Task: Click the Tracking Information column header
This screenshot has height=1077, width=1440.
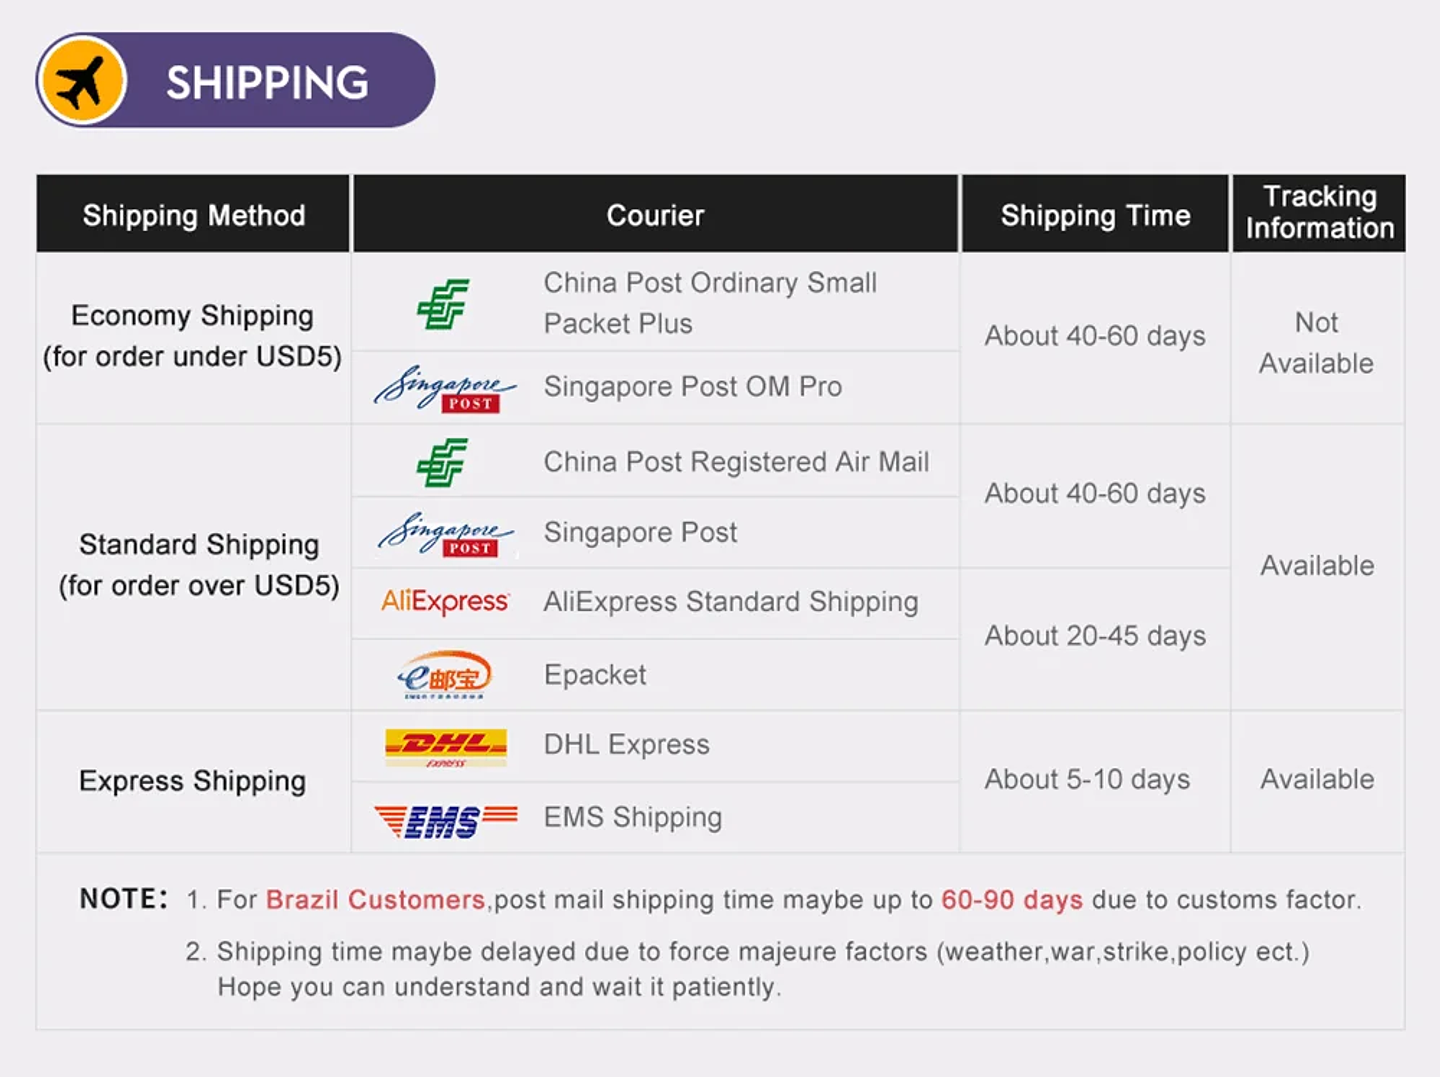Action: (x=1319, y=212)
